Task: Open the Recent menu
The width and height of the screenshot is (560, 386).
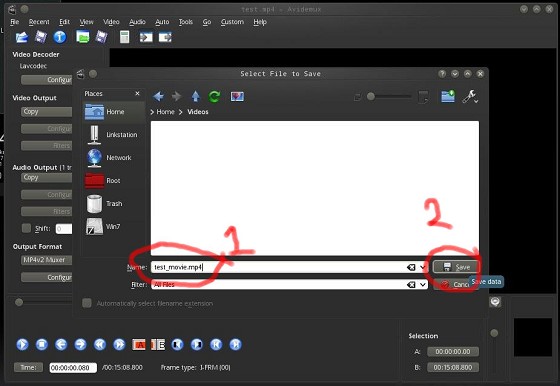Action: 39,22
